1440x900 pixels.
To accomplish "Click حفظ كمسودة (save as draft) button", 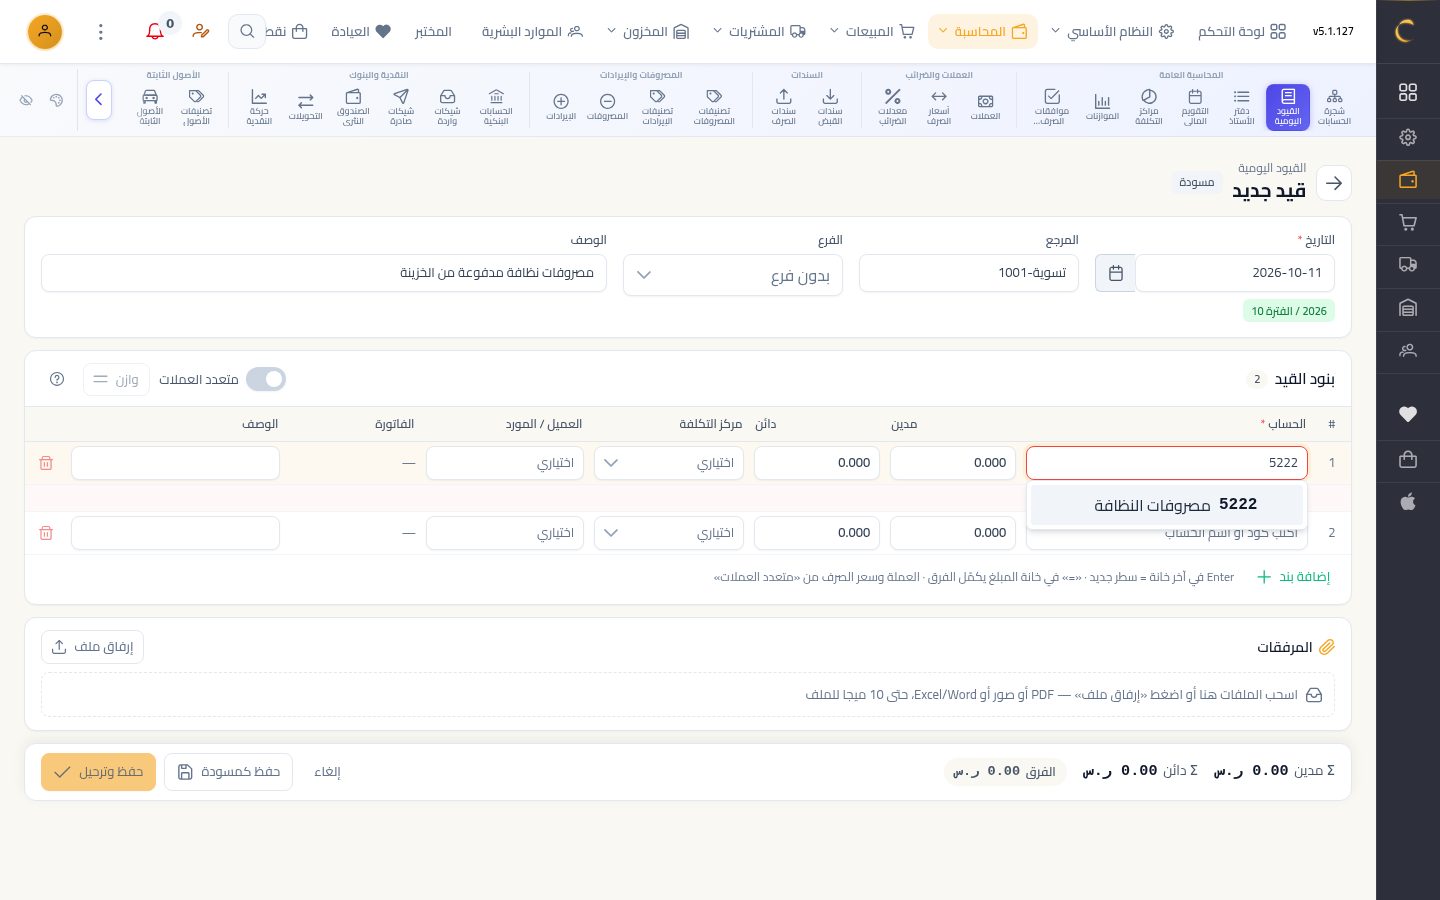I will [229, 772].
